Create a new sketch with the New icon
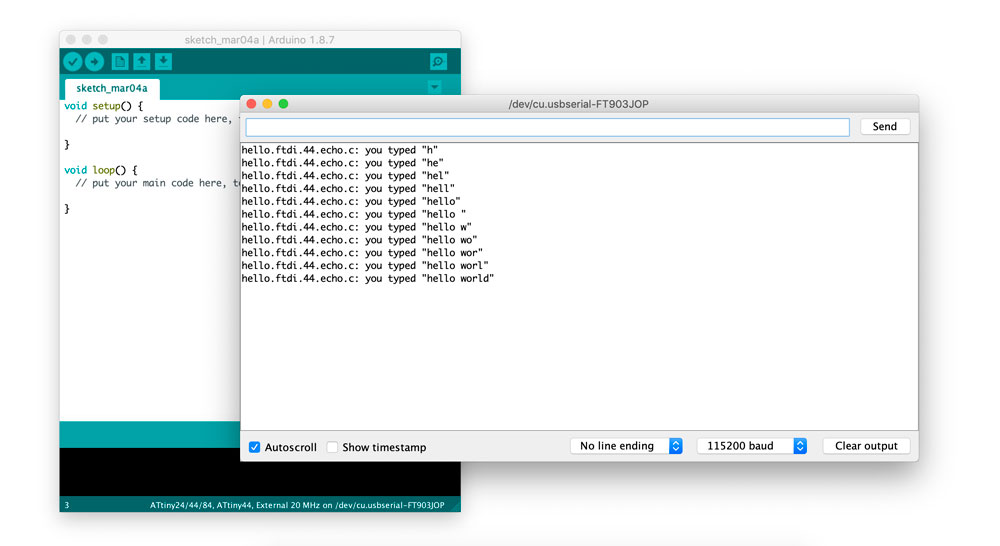 tap(119, 62)
